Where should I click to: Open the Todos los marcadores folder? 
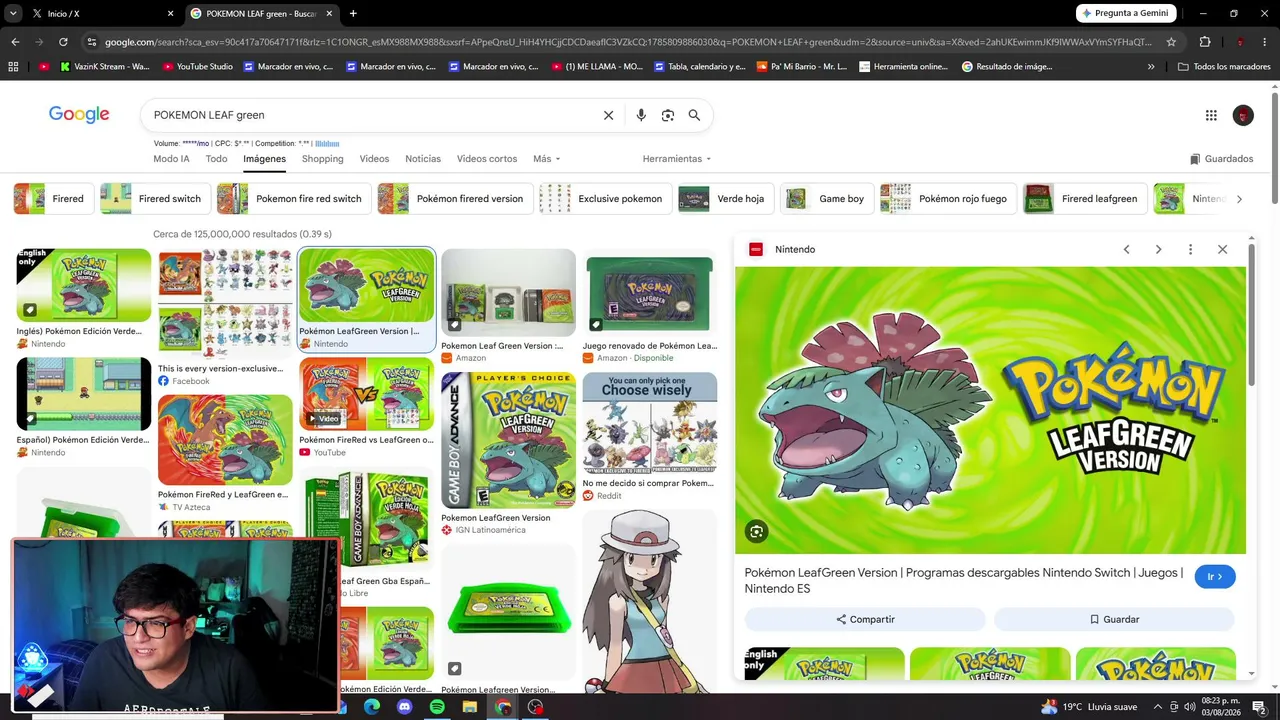1224,67
